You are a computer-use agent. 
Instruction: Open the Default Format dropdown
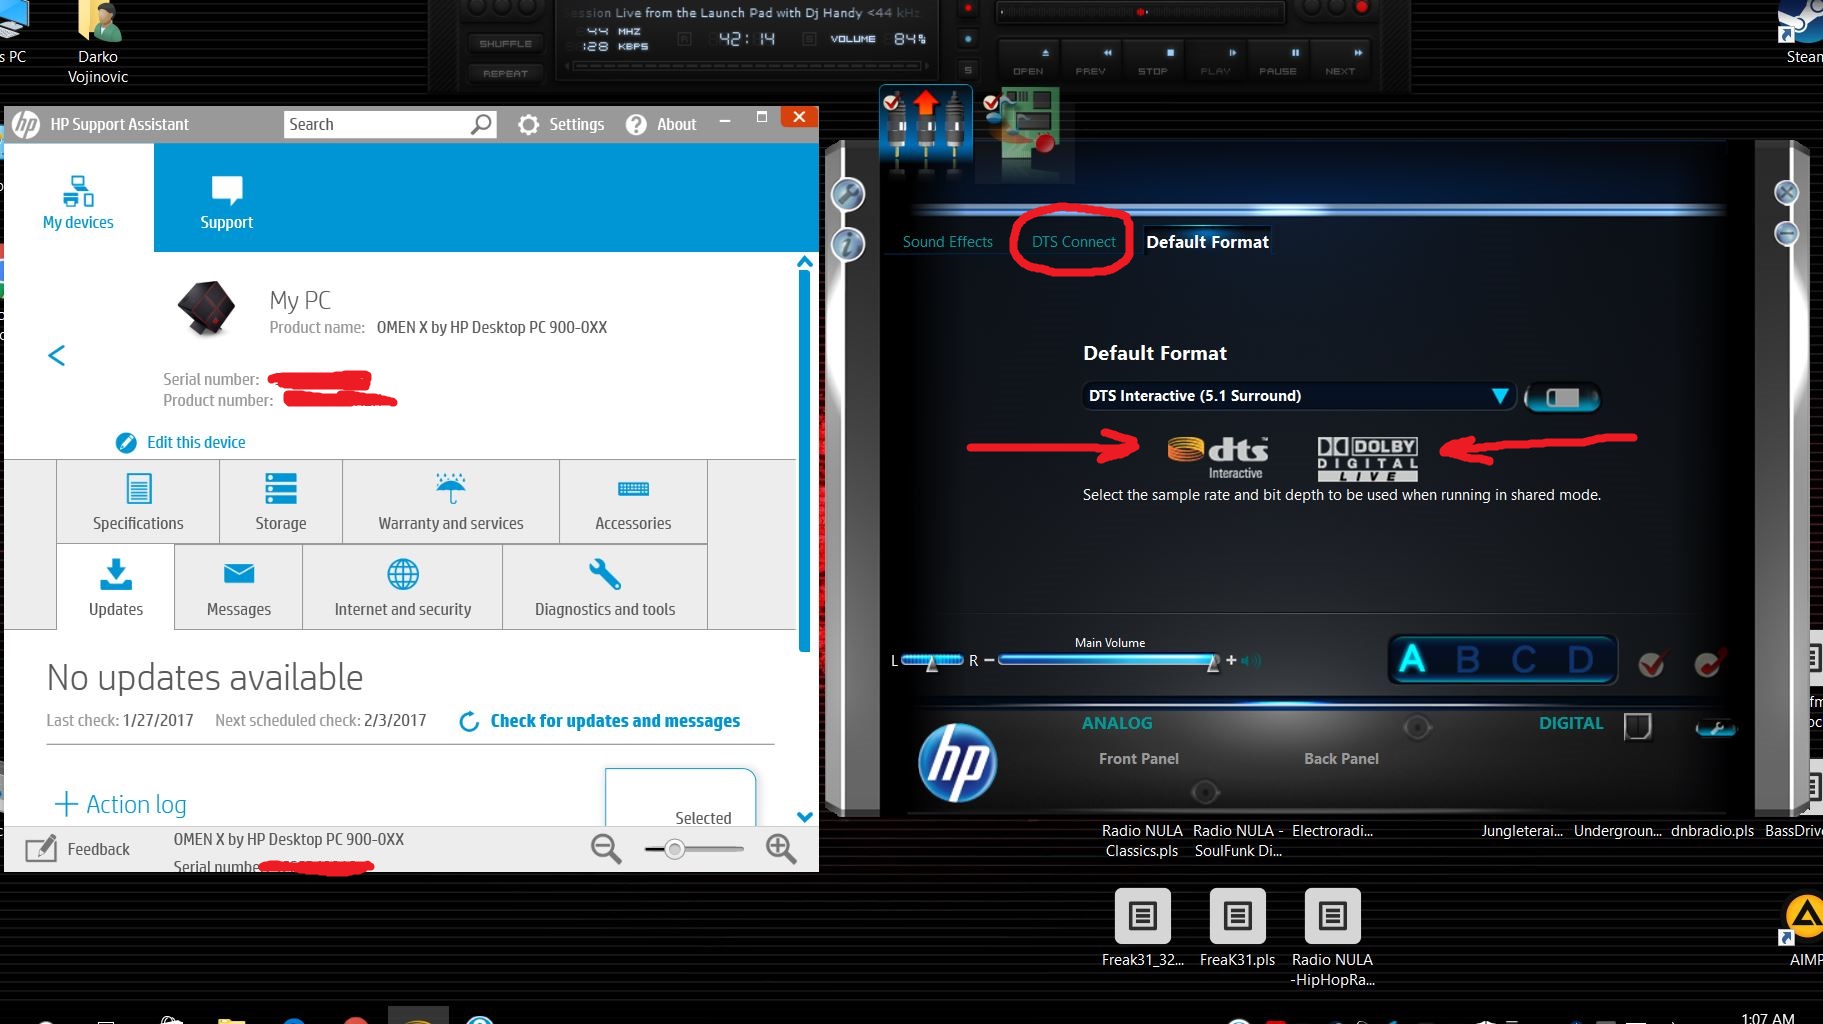click(1498, 396)
